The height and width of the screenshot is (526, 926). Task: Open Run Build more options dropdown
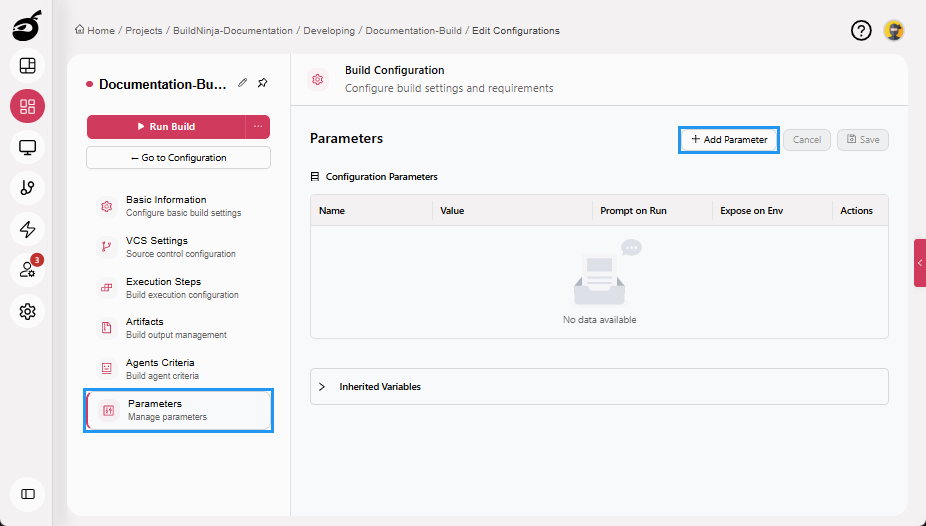click(258, 126)
